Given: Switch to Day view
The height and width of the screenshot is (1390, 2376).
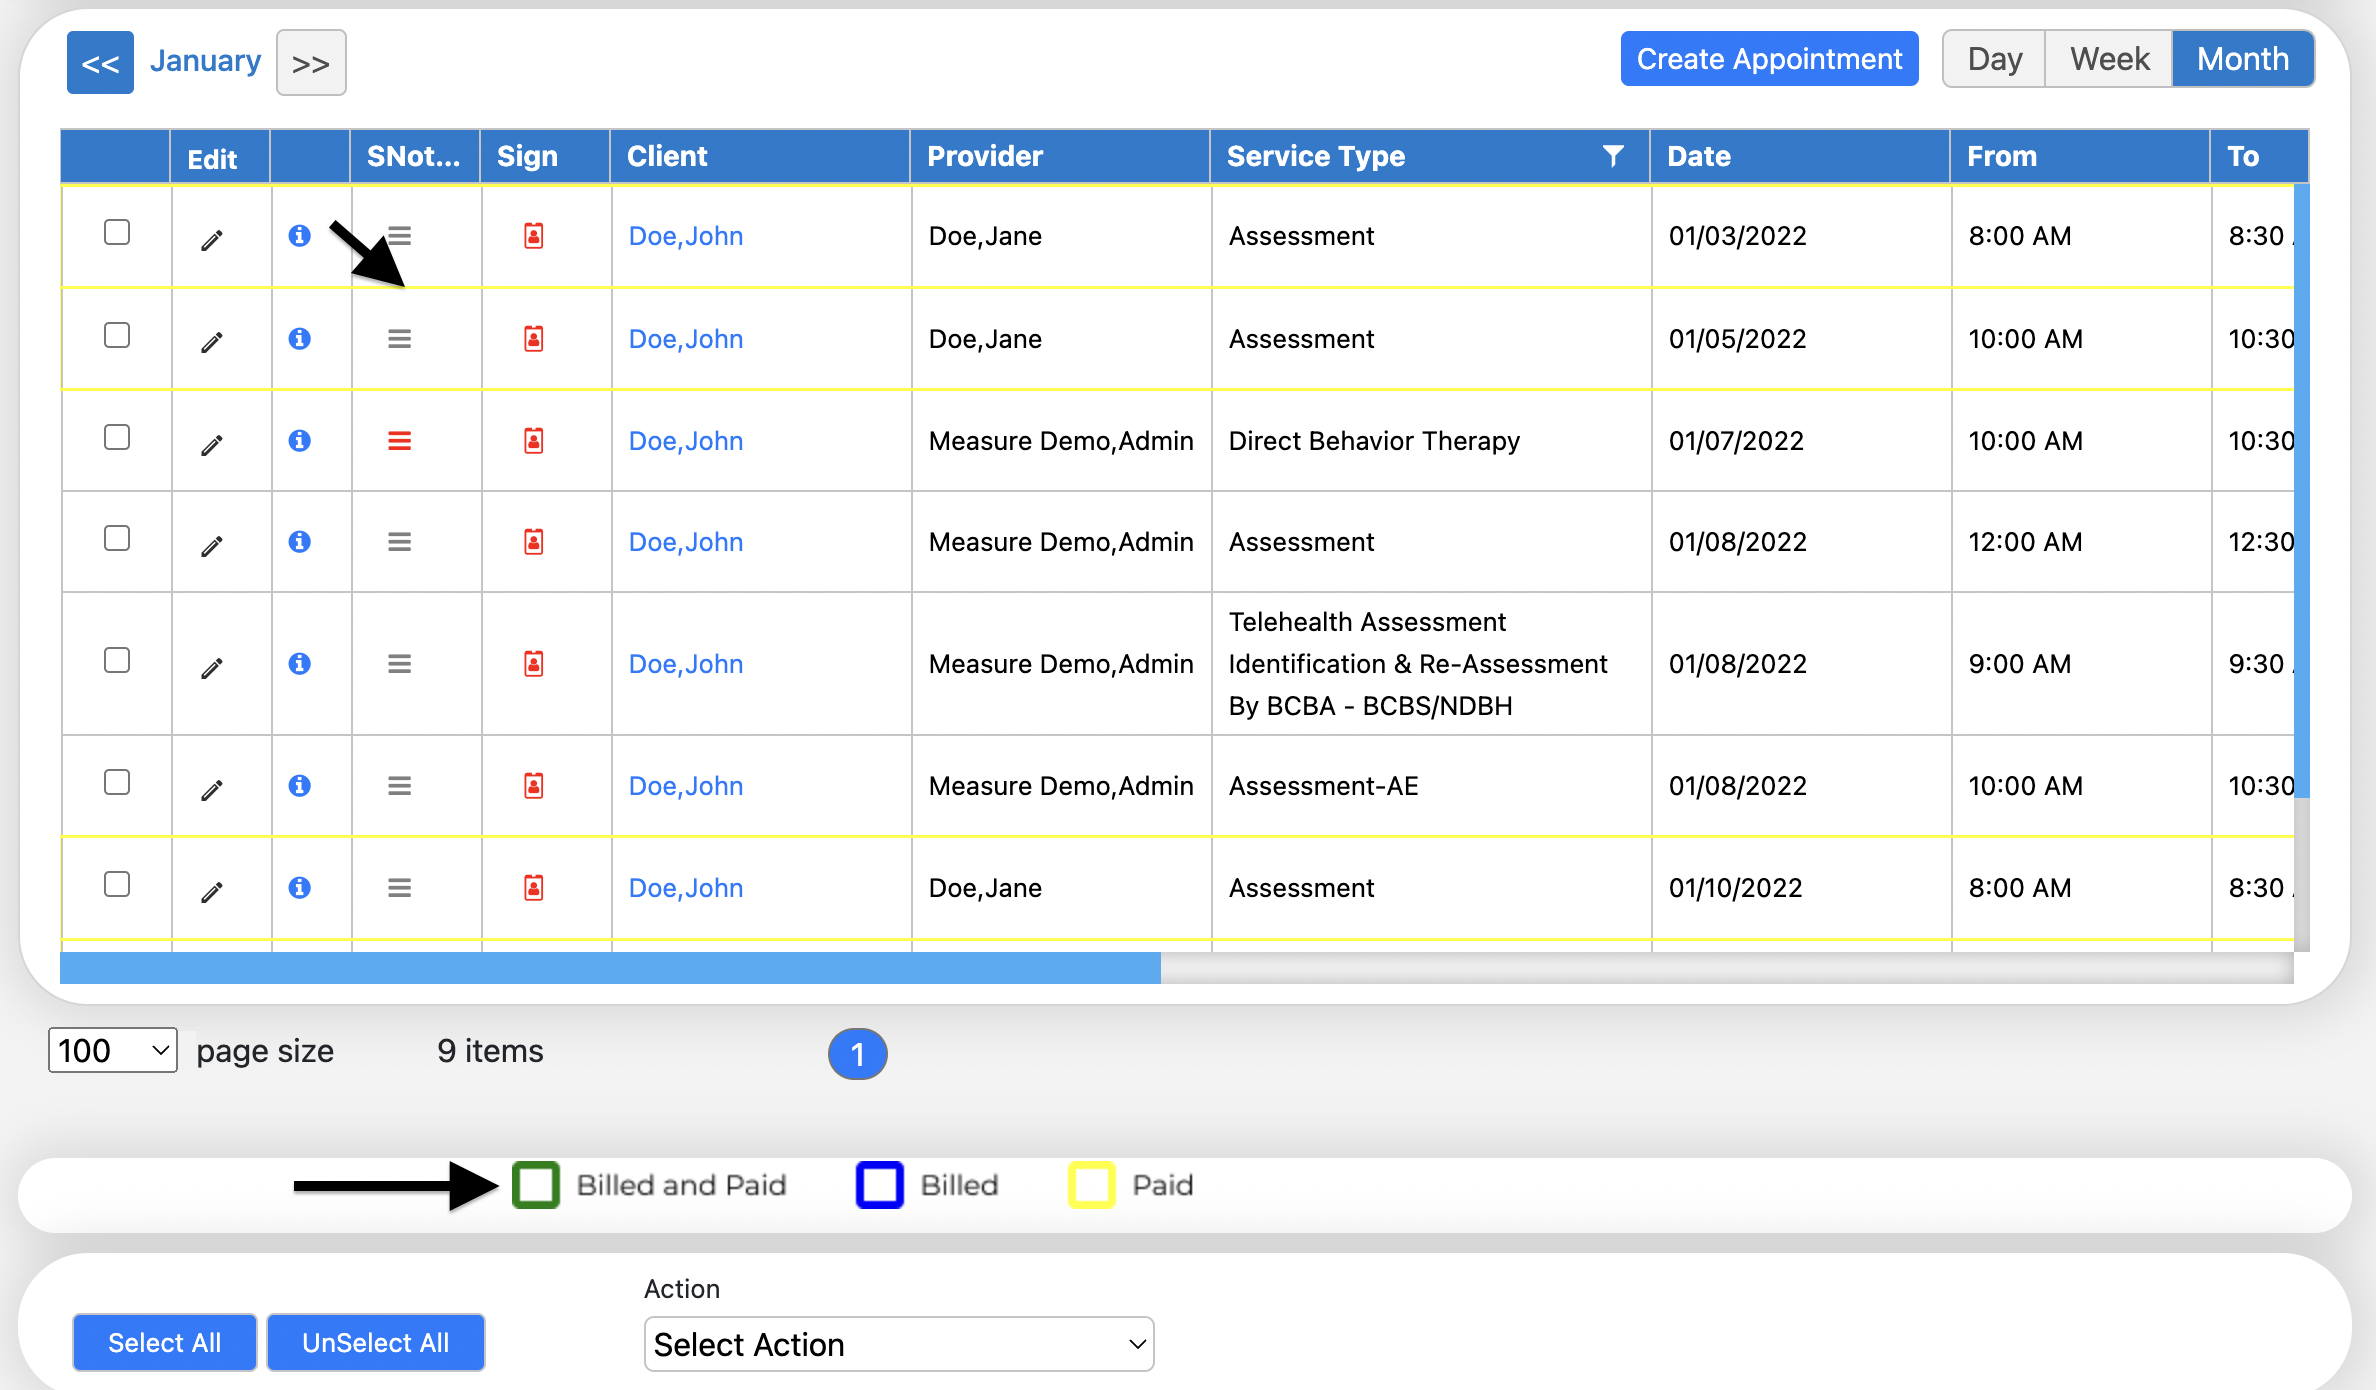Looking at the screenshot, I should coord(1994,59).
